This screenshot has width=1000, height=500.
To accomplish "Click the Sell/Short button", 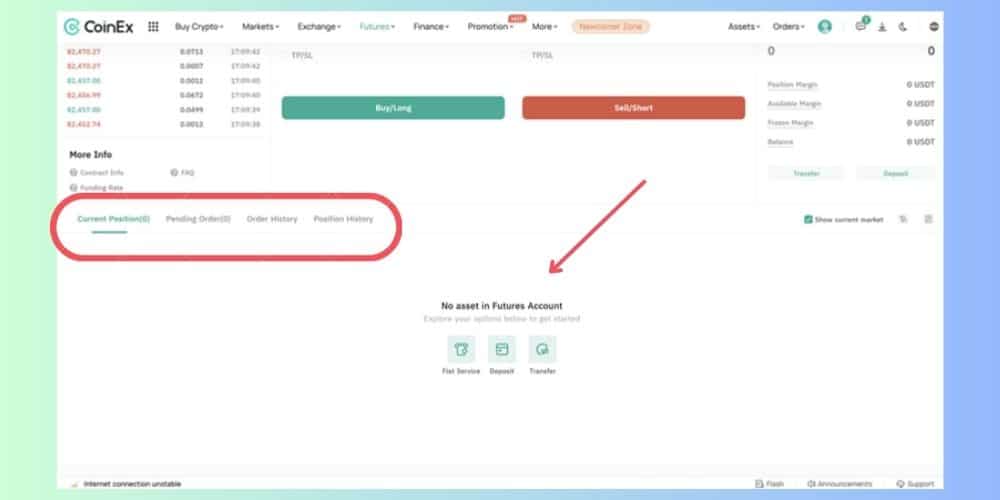I will point(633,108).
